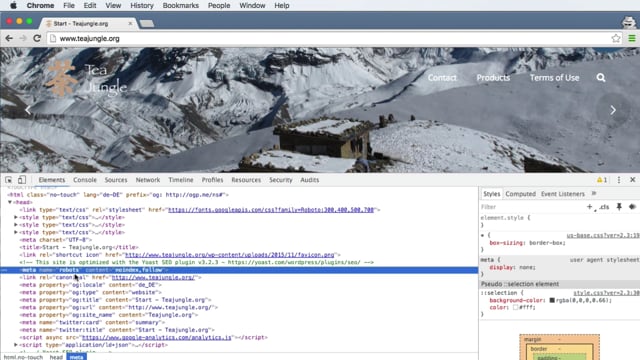
Task: Select the meta twitter:card row
Action: click(x=239, y=322)
